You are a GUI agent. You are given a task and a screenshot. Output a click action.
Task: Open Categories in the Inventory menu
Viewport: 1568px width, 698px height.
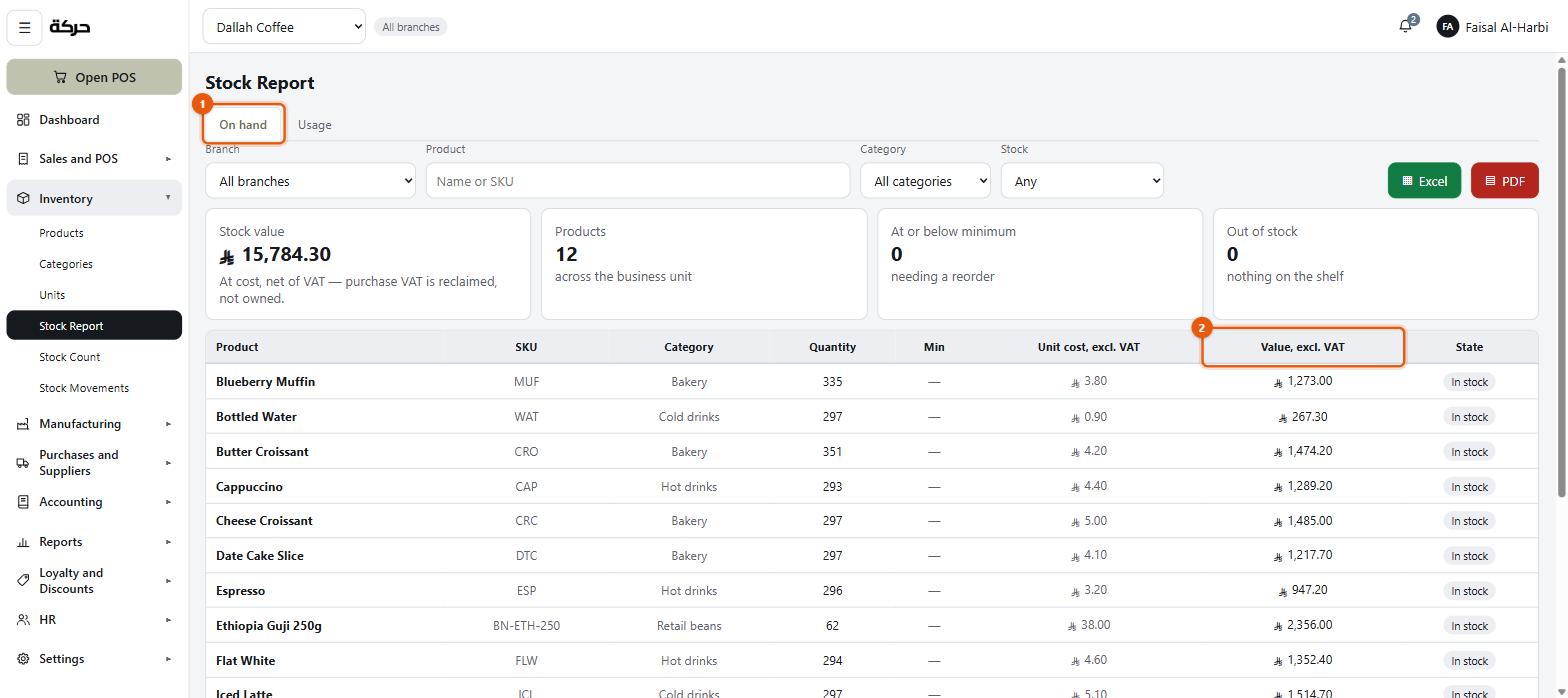94,264
